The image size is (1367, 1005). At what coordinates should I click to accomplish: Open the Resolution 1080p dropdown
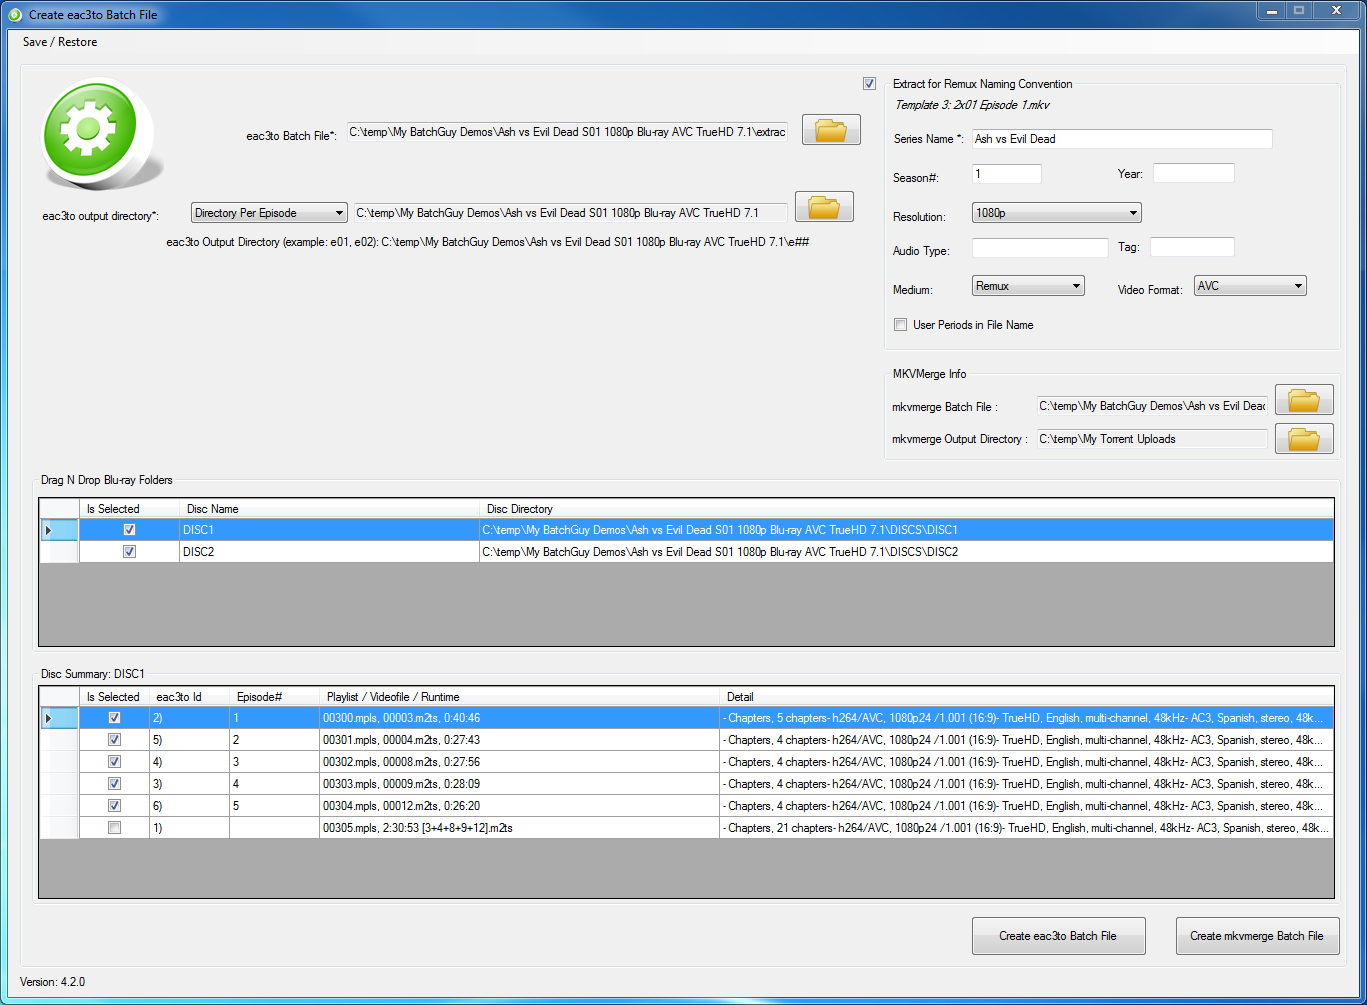coord(1056,213)
